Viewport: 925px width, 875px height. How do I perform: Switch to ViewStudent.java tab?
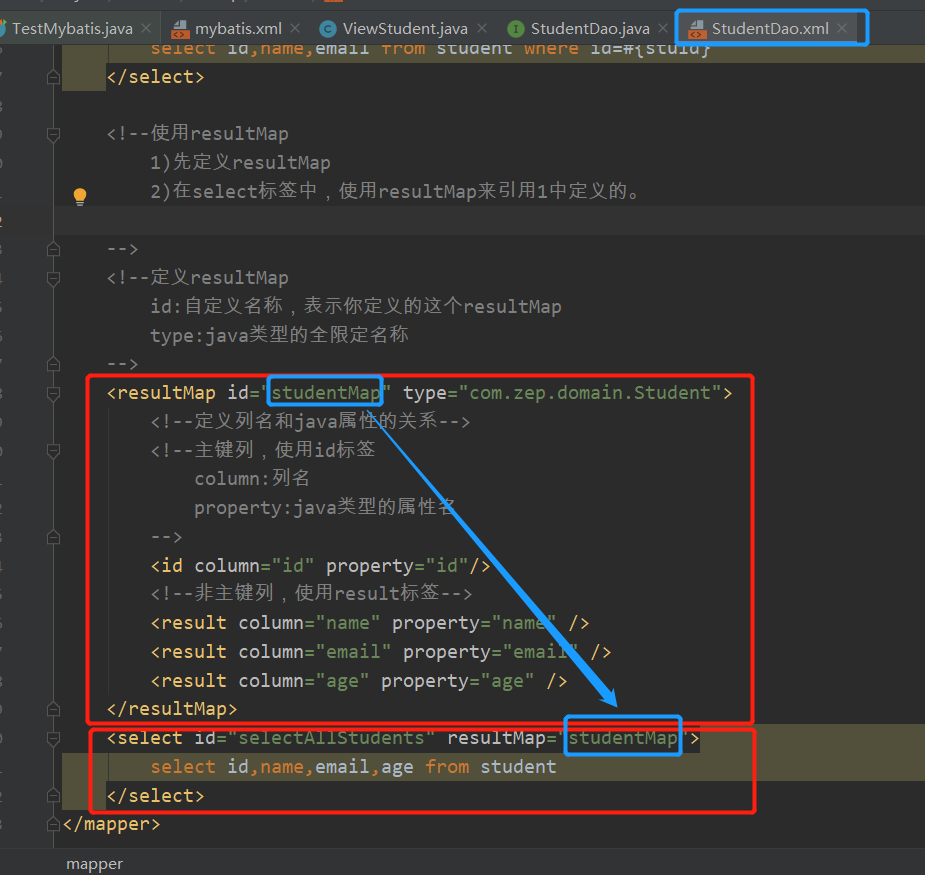point(405,28)
